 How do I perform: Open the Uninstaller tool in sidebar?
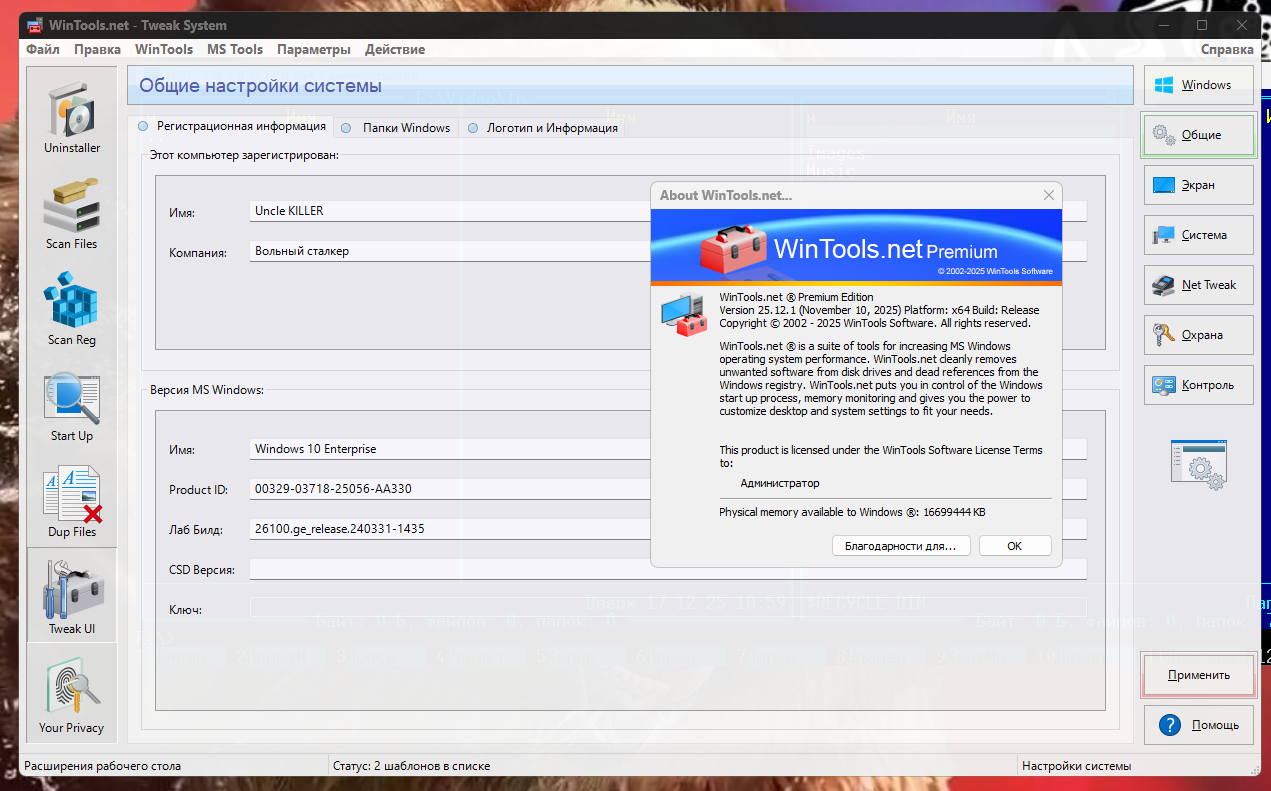(x=72, y=116)
